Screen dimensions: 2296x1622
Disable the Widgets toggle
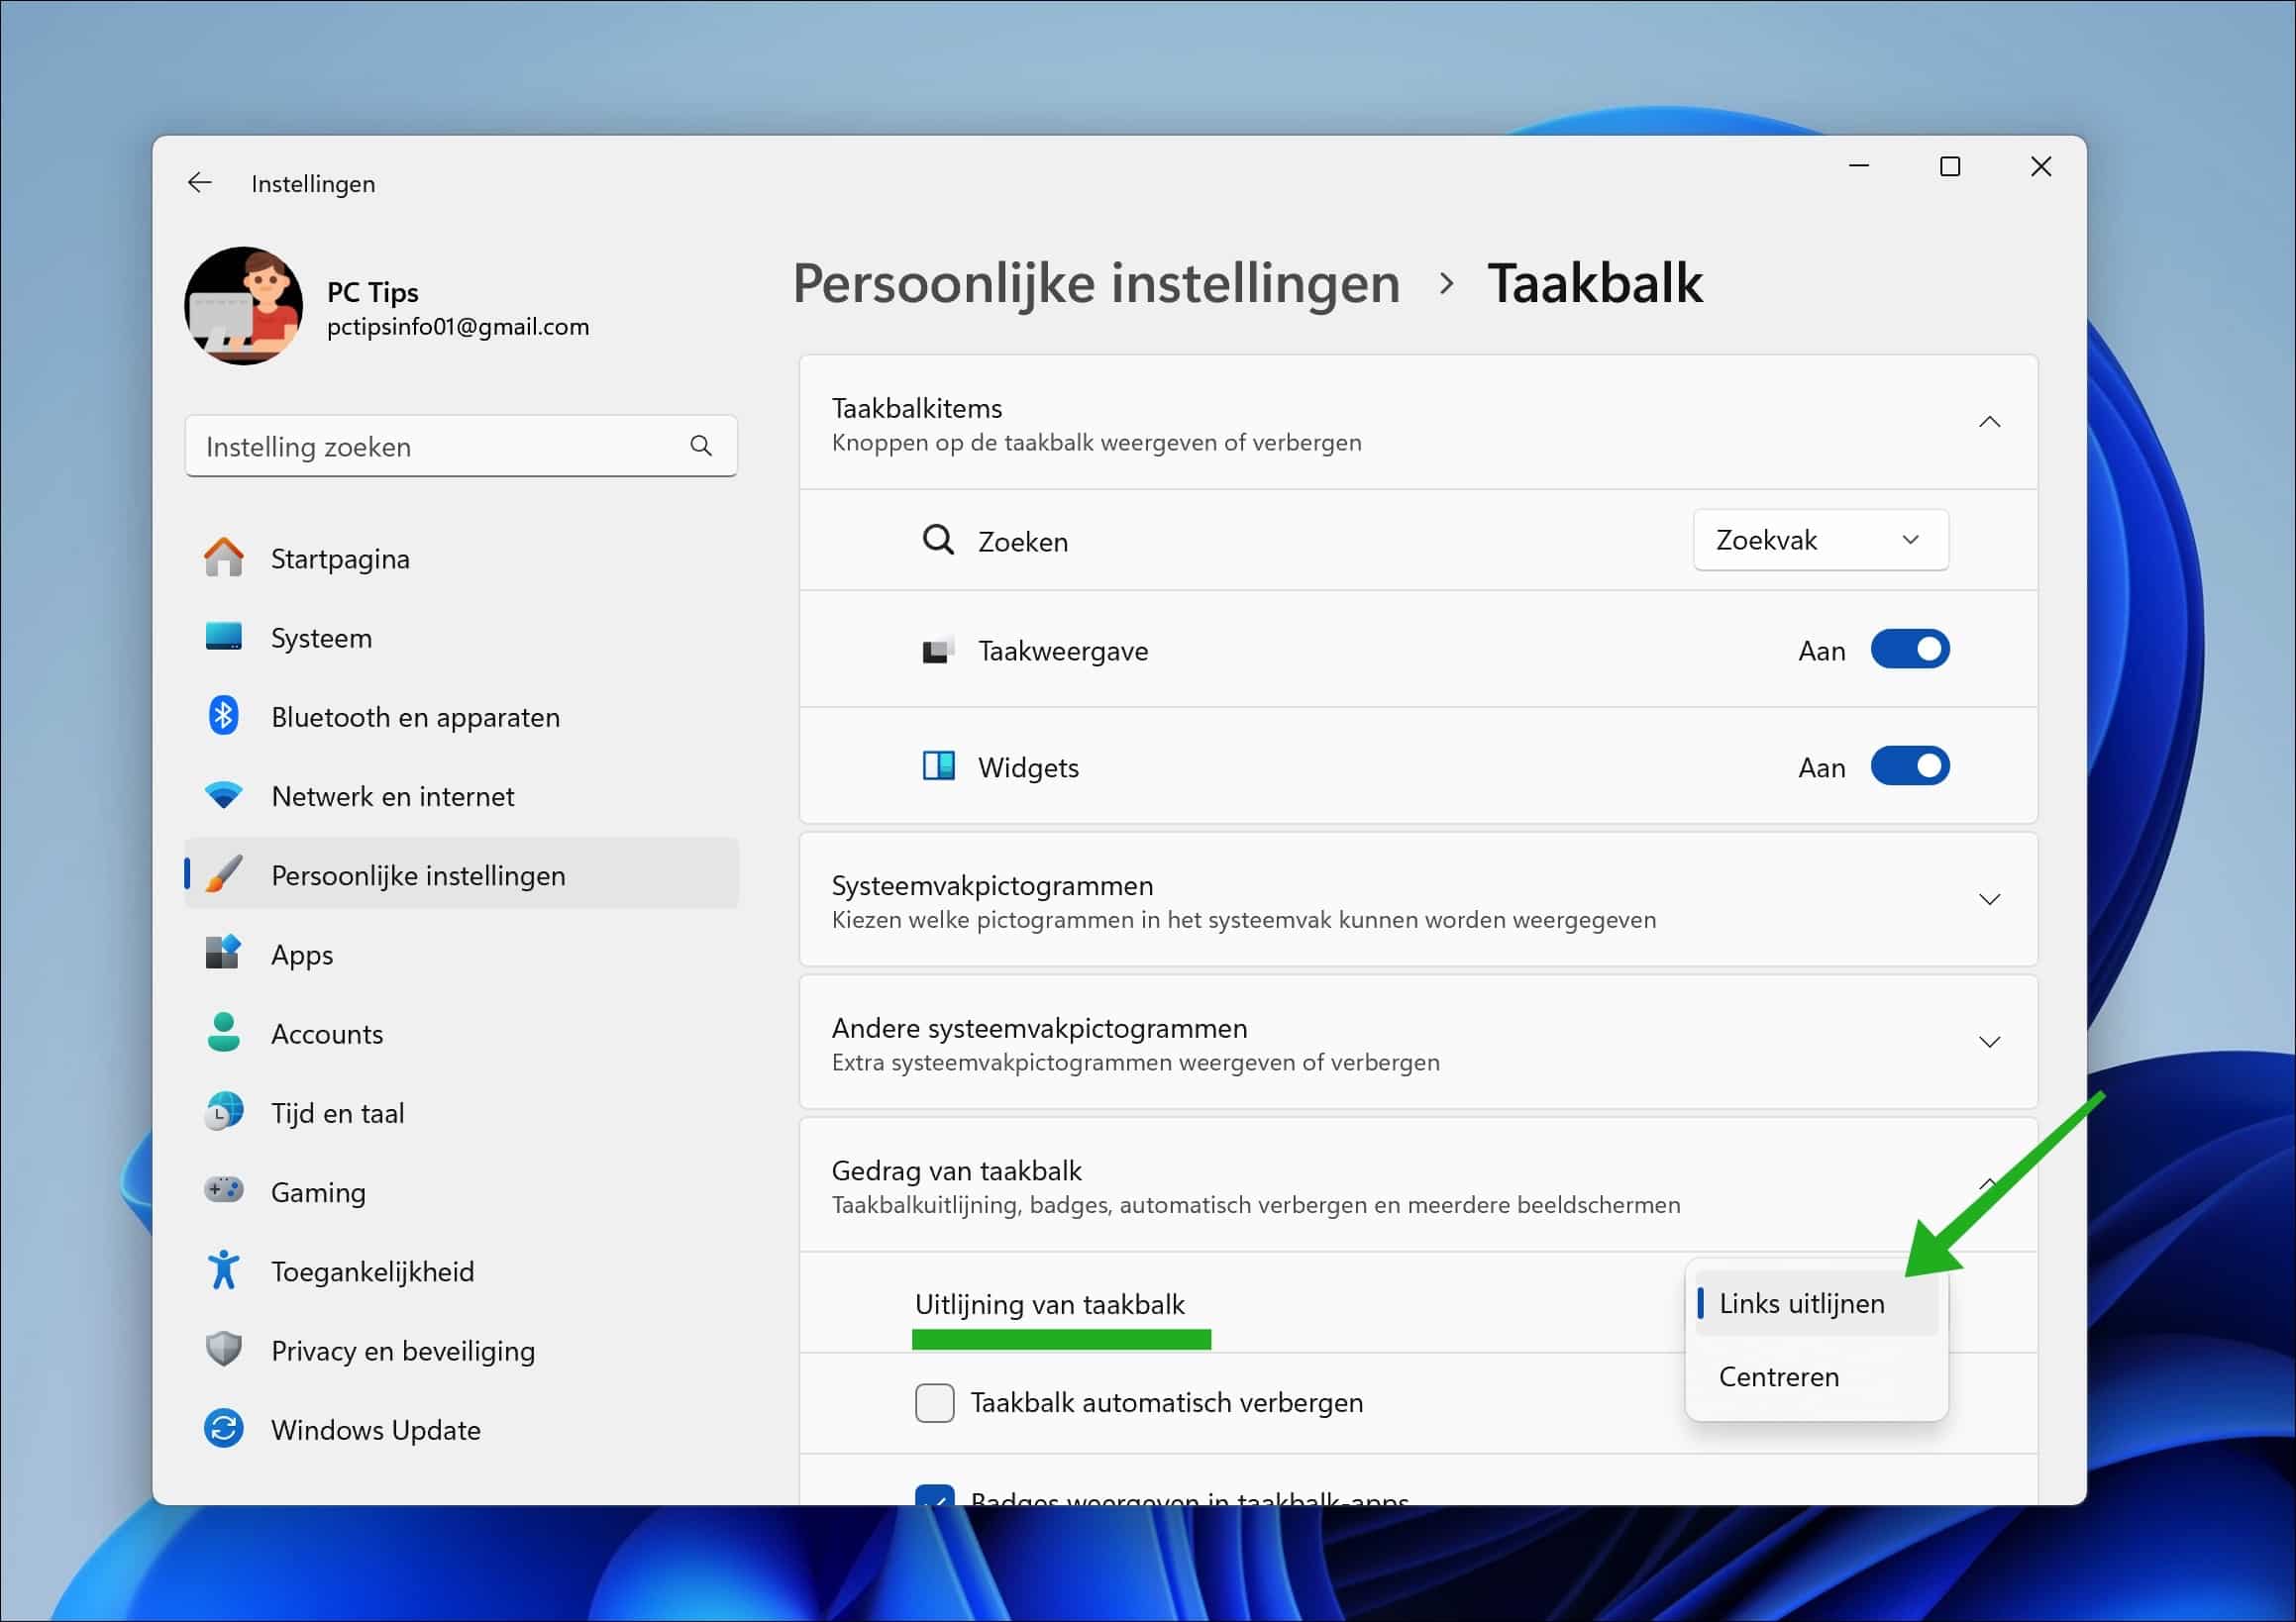pos(1909,766)
